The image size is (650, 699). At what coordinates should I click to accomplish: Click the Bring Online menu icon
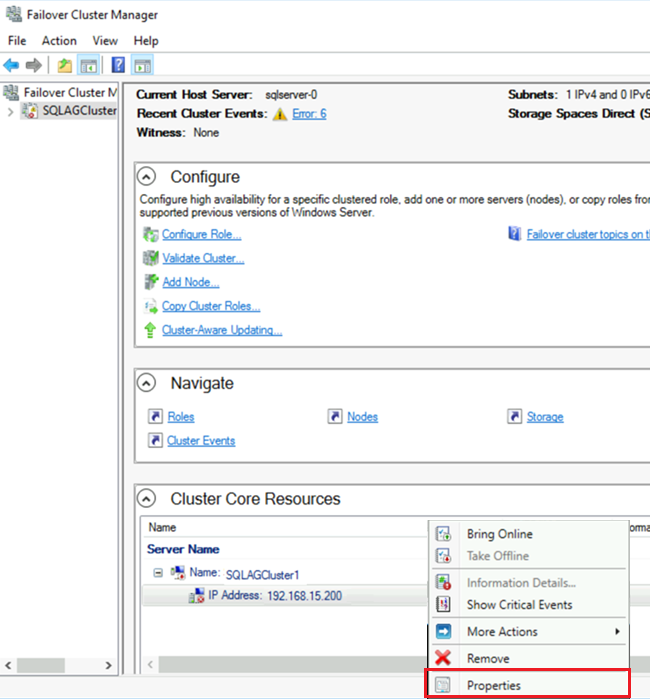tap(443, 534)
